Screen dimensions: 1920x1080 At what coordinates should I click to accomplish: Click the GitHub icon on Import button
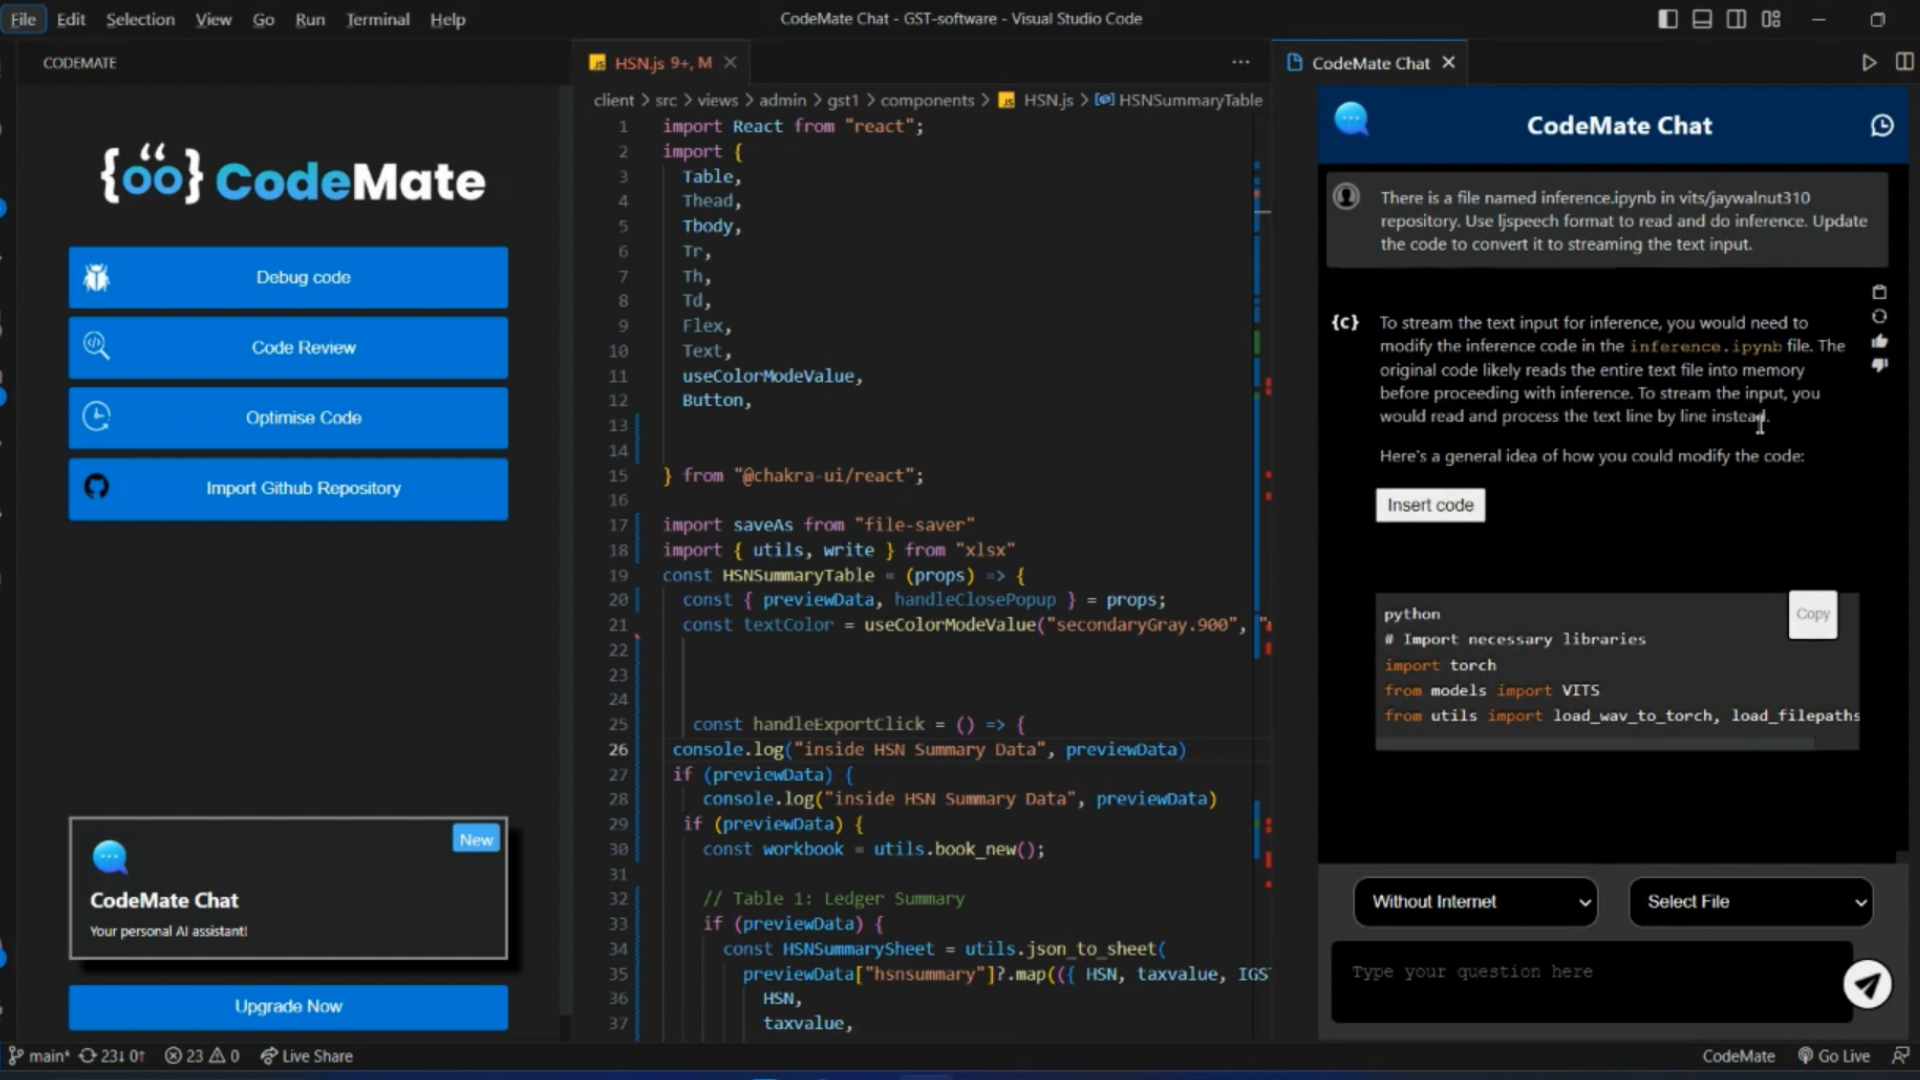tap(96, 487)
